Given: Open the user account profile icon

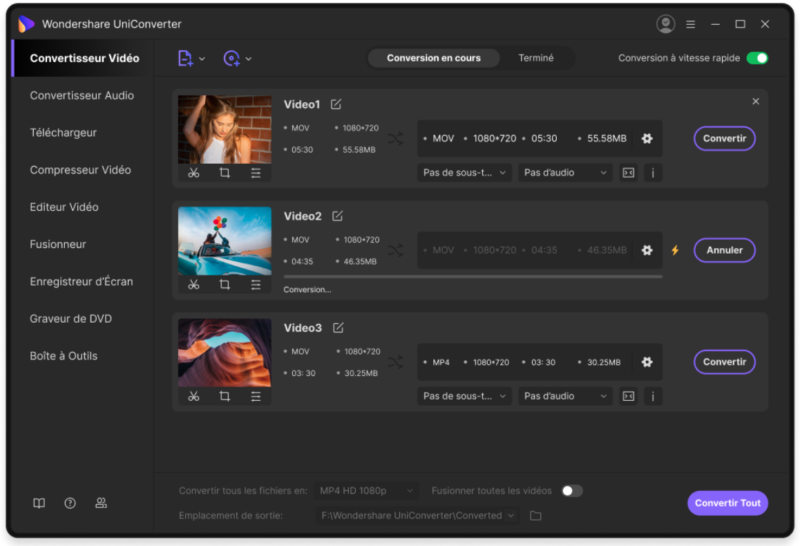Looking at the screenshot, I should (x=666, y=24).
